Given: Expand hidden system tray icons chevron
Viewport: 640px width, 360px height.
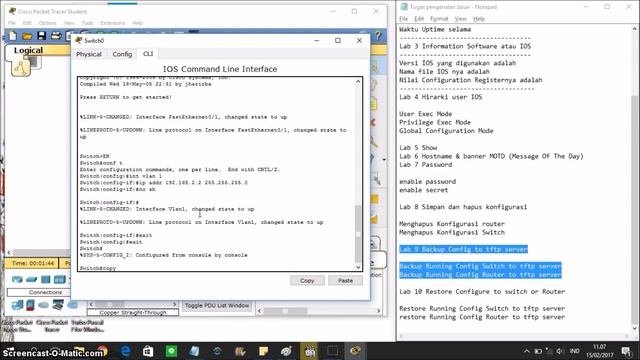Looking at the screenshot, I should click(527, 351).
